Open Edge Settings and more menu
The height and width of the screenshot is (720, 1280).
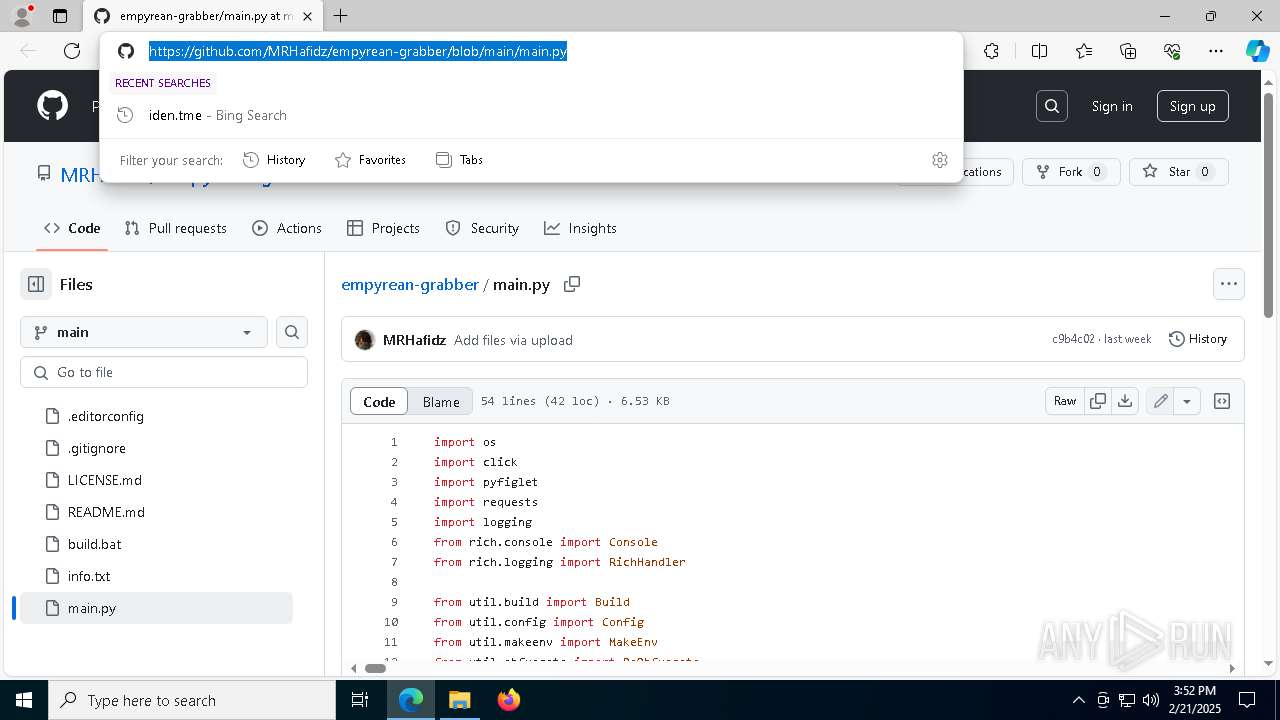pyautogui.click(x=1216, y=51)
